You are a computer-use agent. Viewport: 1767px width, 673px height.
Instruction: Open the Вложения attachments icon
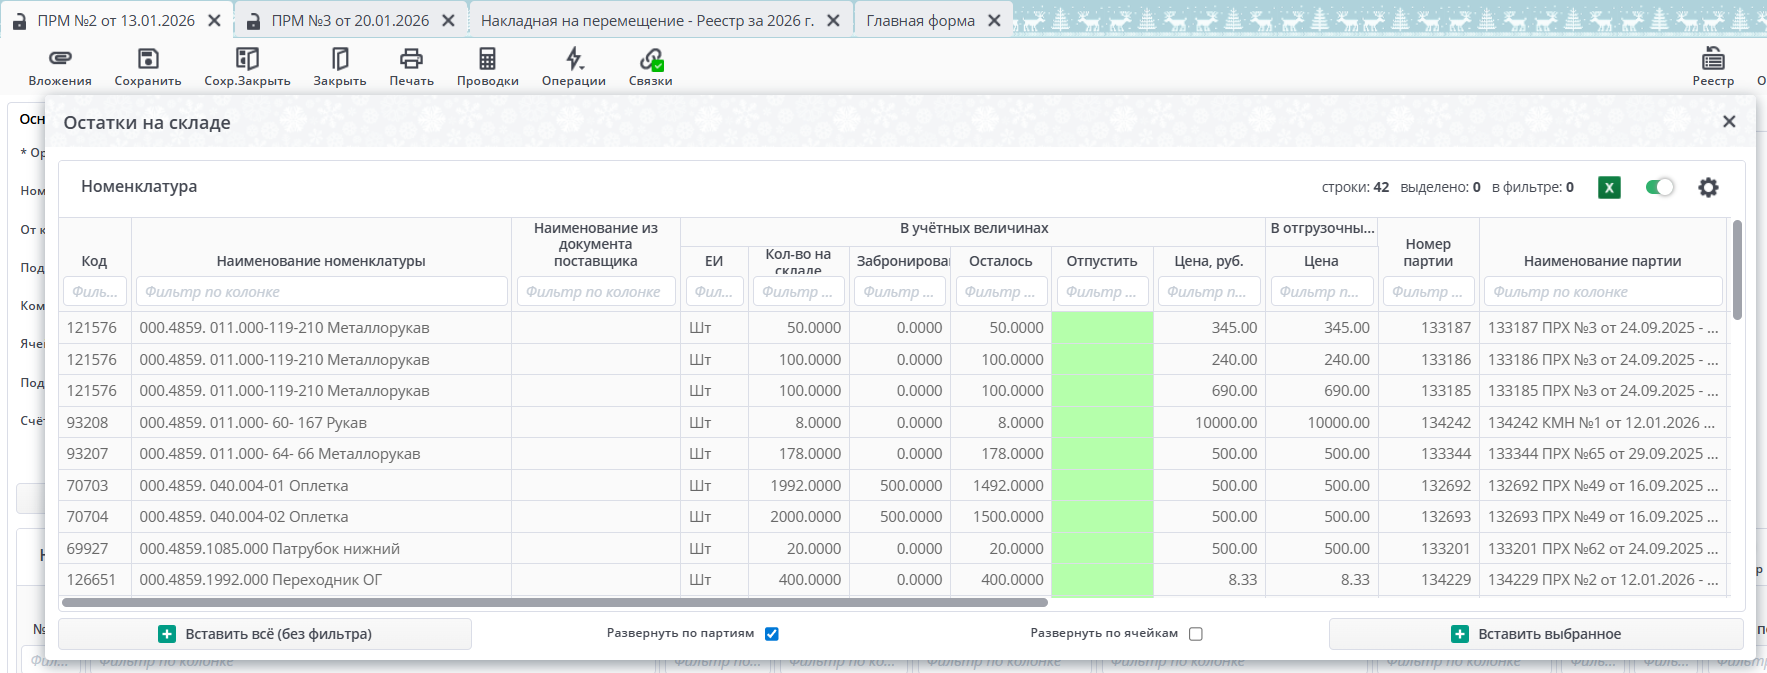[x=60, y=59]
